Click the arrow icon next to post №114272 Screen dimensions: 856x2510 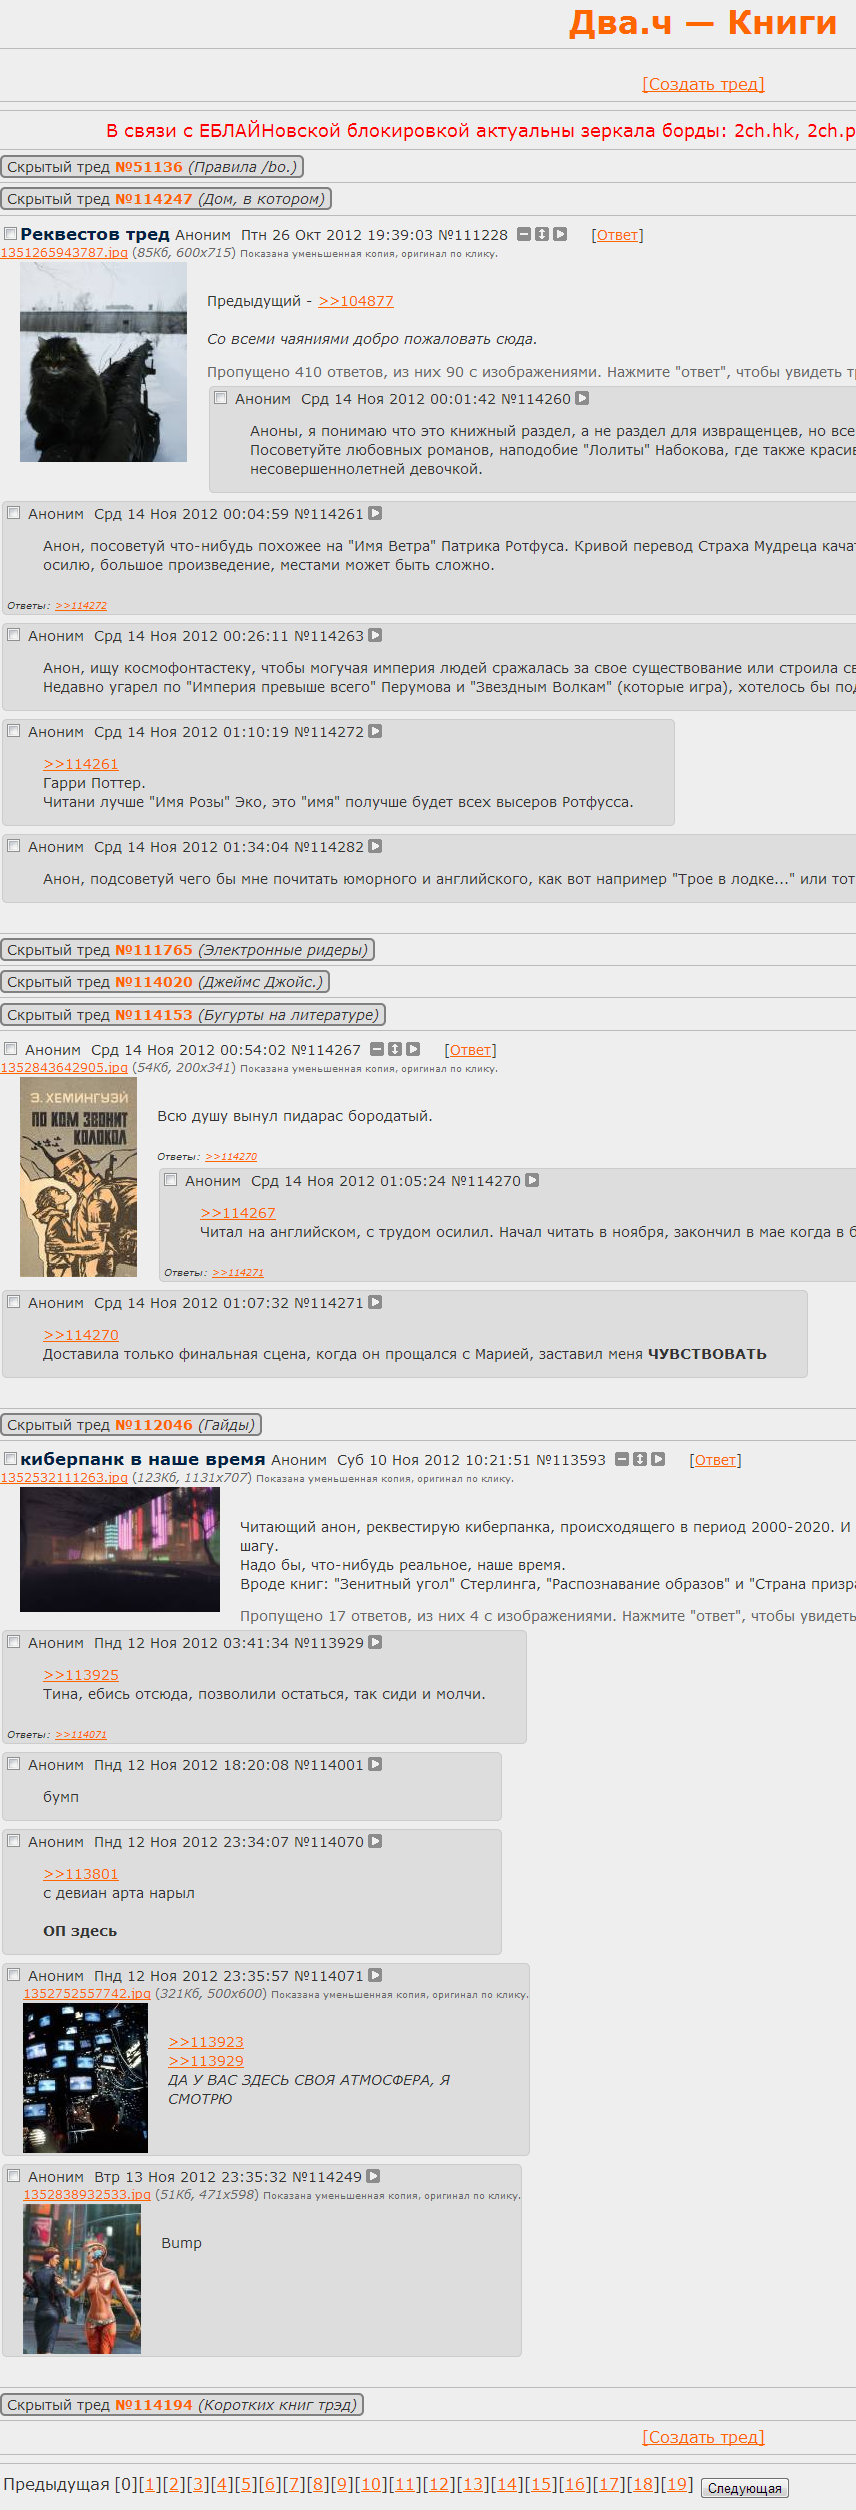[x=375, y=731]
